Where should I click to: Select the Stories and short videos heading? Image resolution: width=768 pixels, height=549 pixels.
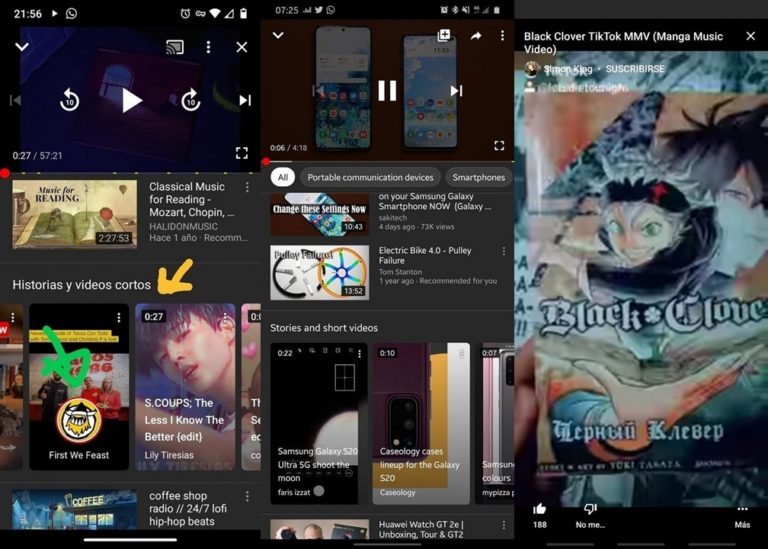[324, 328]
